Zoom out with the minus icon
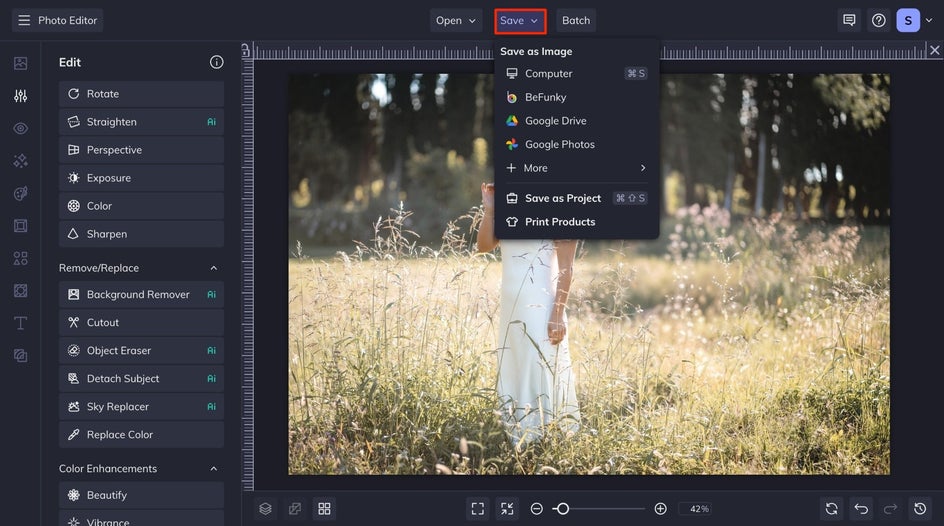 tap(536, 509)
